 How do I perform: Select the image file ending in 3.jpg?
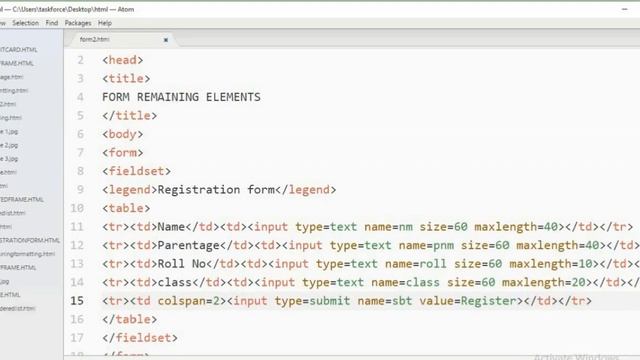tap(9, 158)
